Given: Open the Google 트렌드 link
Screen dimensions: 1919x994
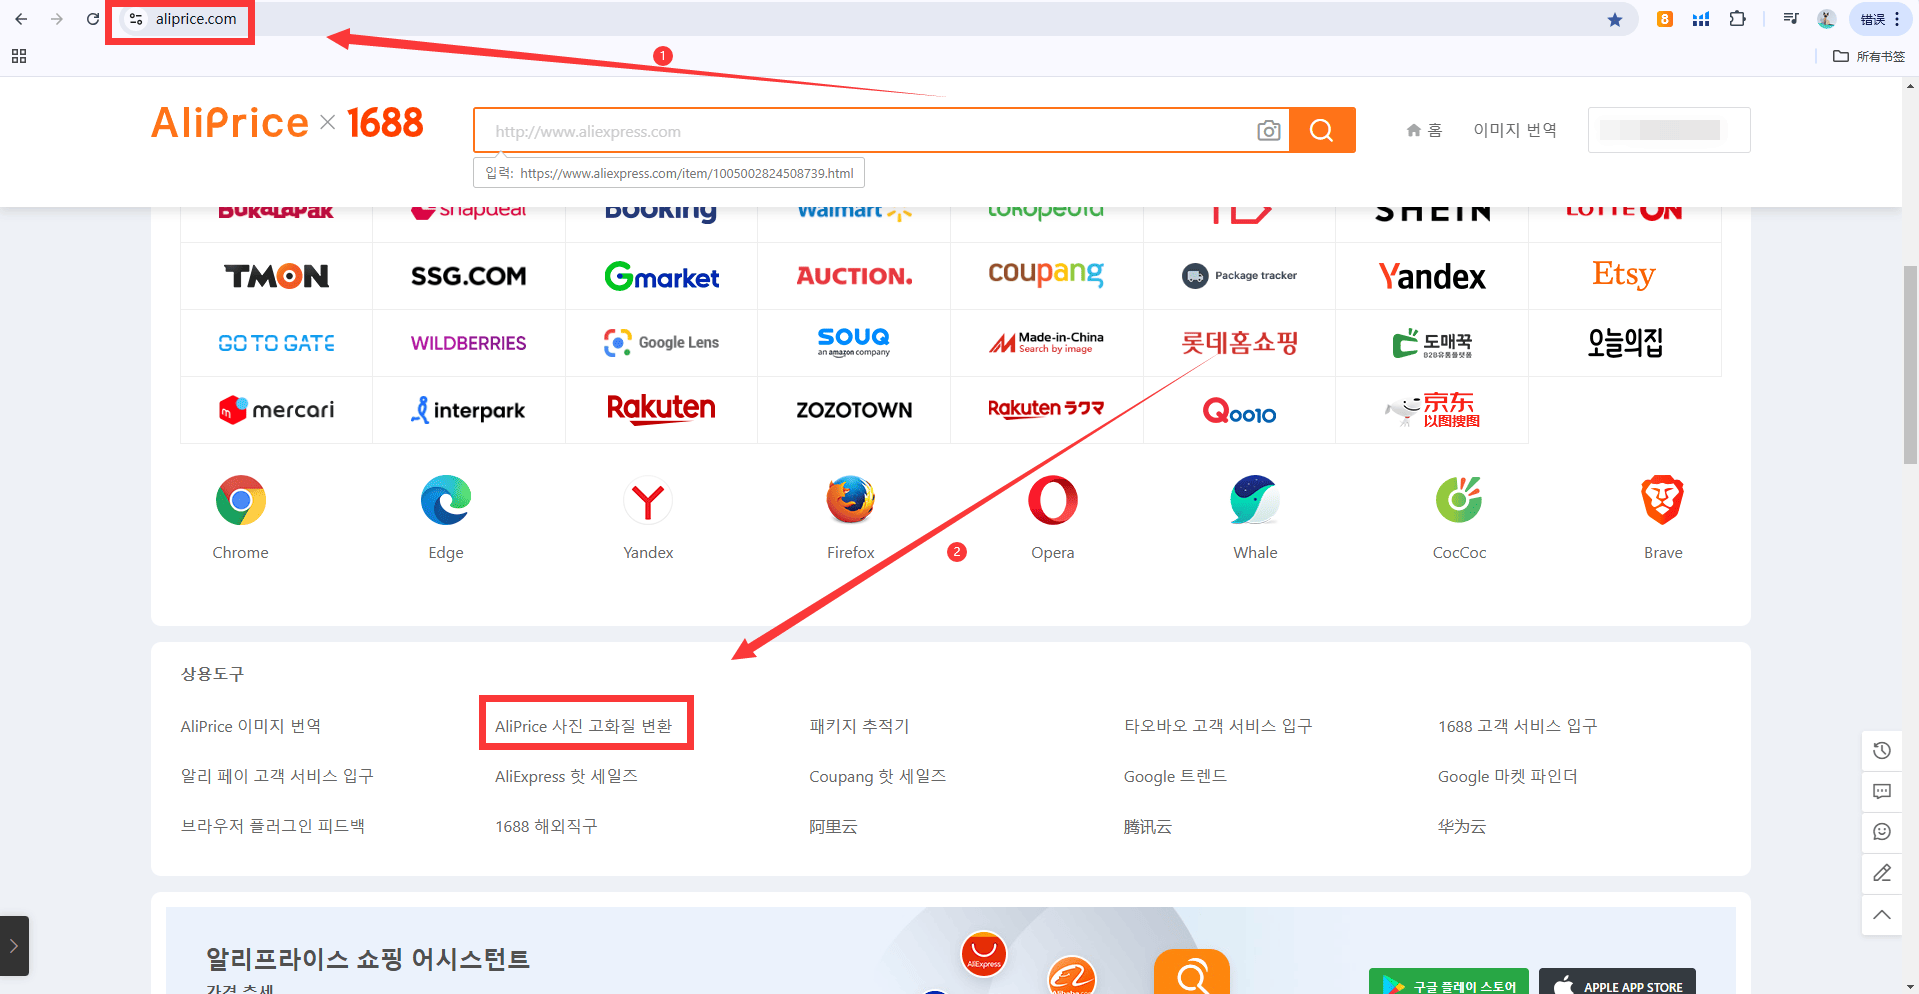Looking at the screenshot, I should [x=1175, y=776].
